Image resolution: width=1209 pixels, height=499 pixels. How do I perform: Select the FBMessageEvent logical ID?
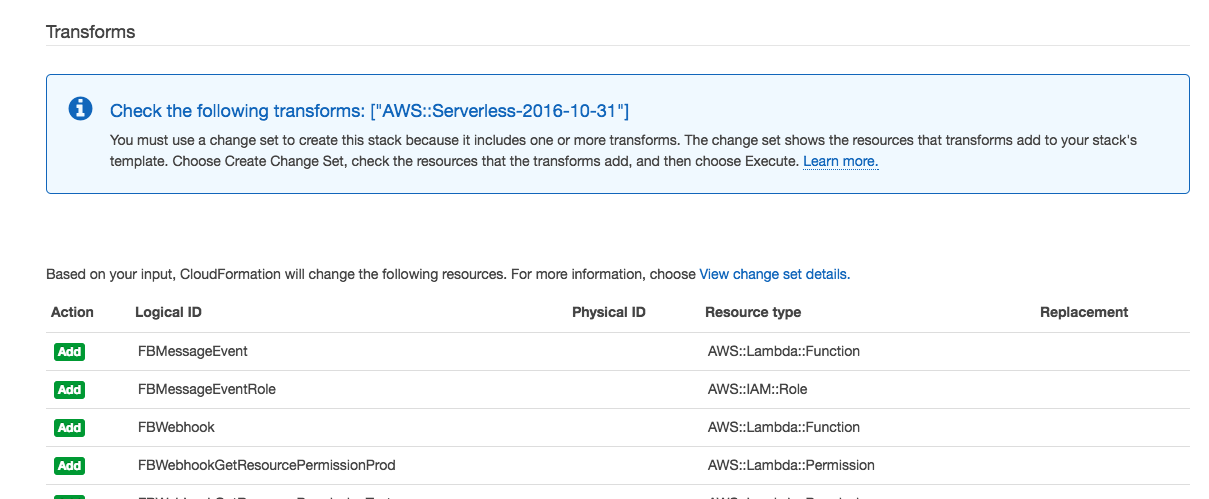(x=193, y=351)
